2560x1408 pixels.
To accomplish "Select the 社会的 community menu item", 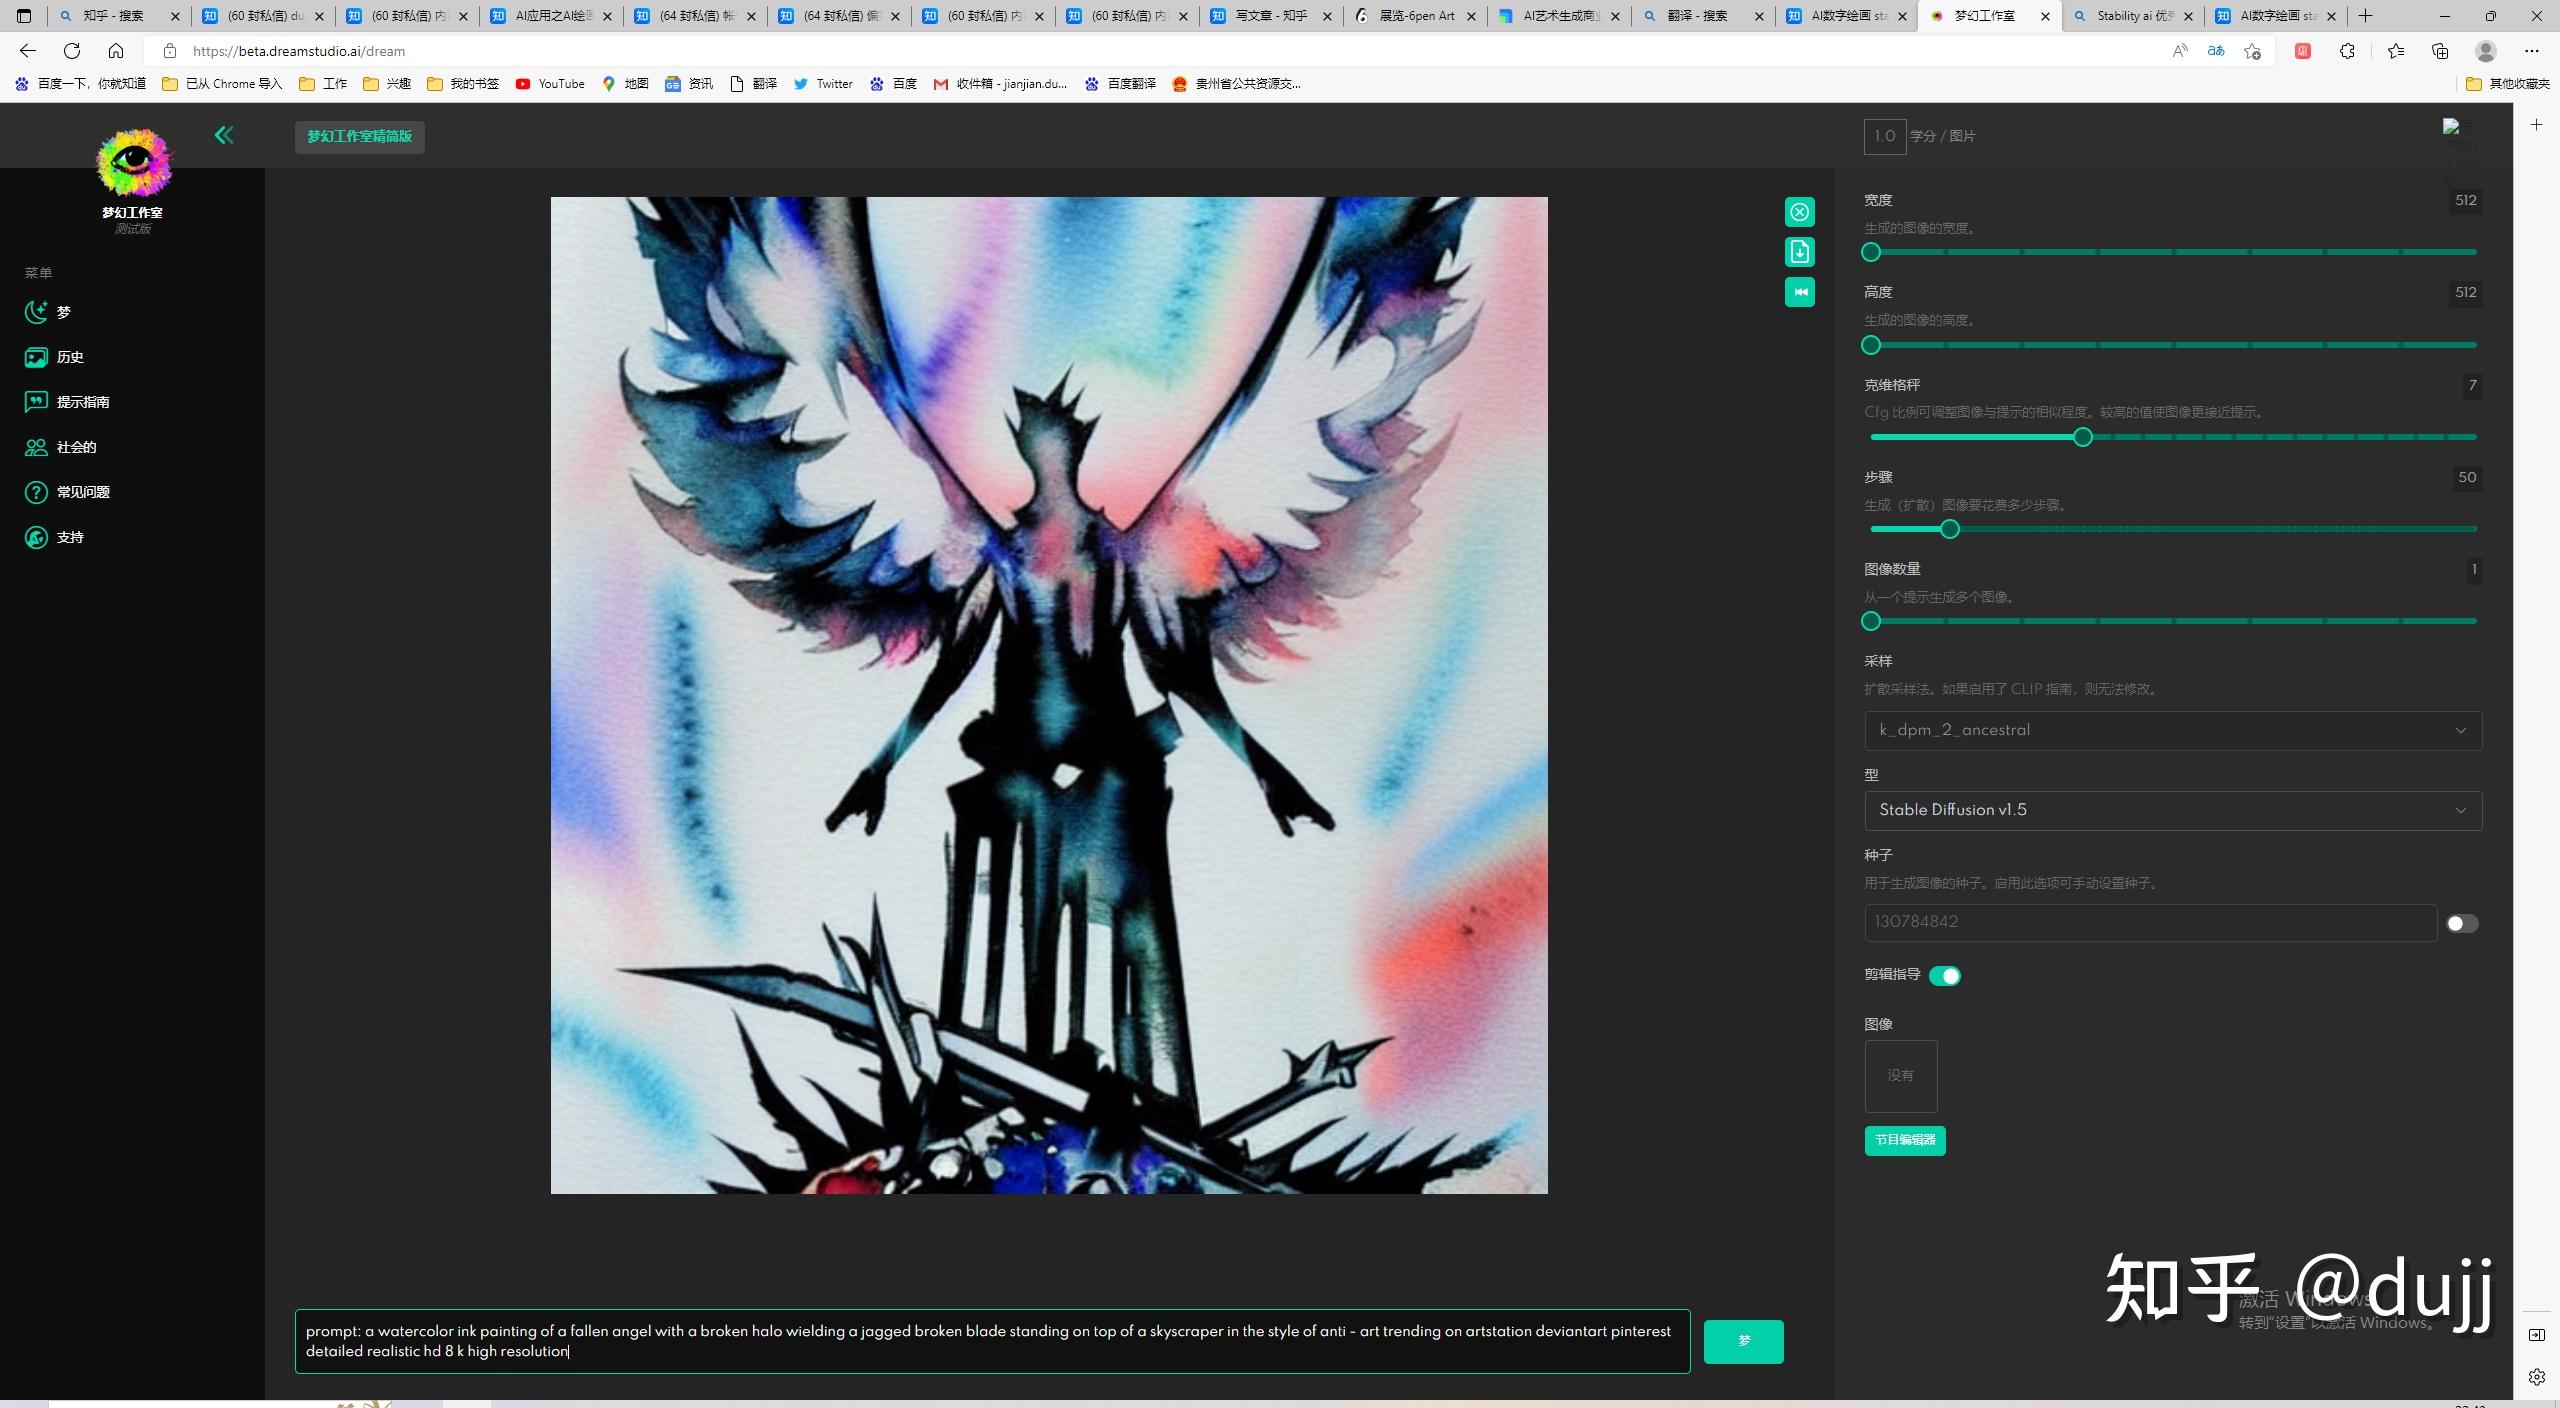I will 75,447.
